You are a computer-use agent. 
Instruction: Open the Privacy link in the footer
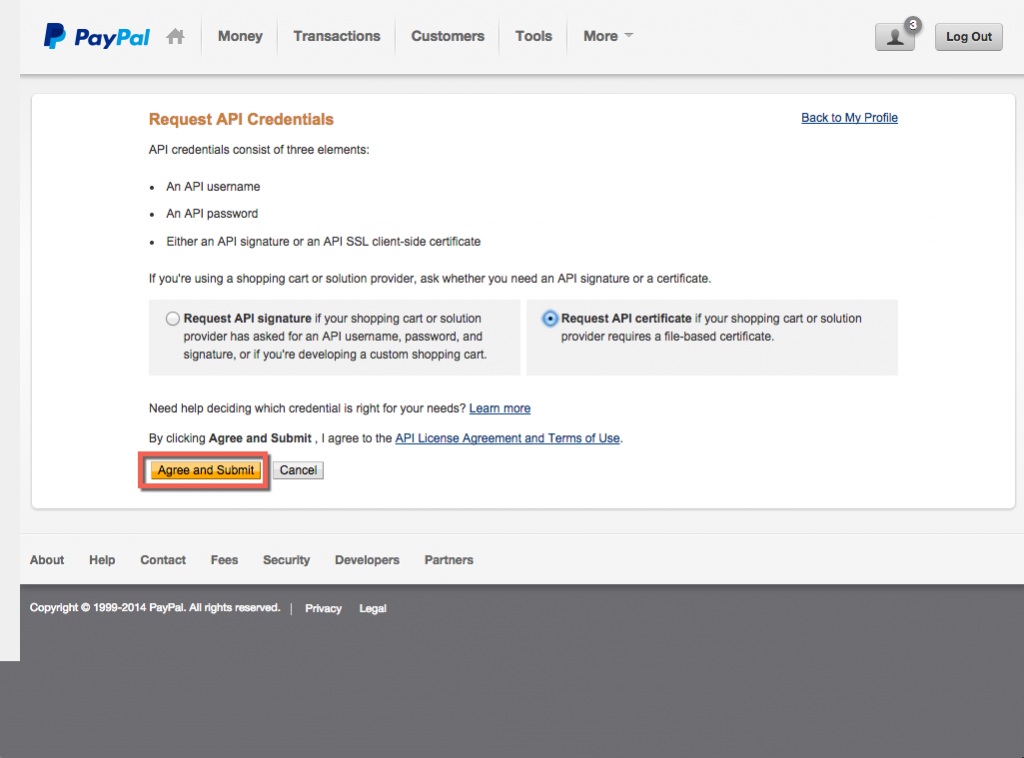(x=323, y=608)
